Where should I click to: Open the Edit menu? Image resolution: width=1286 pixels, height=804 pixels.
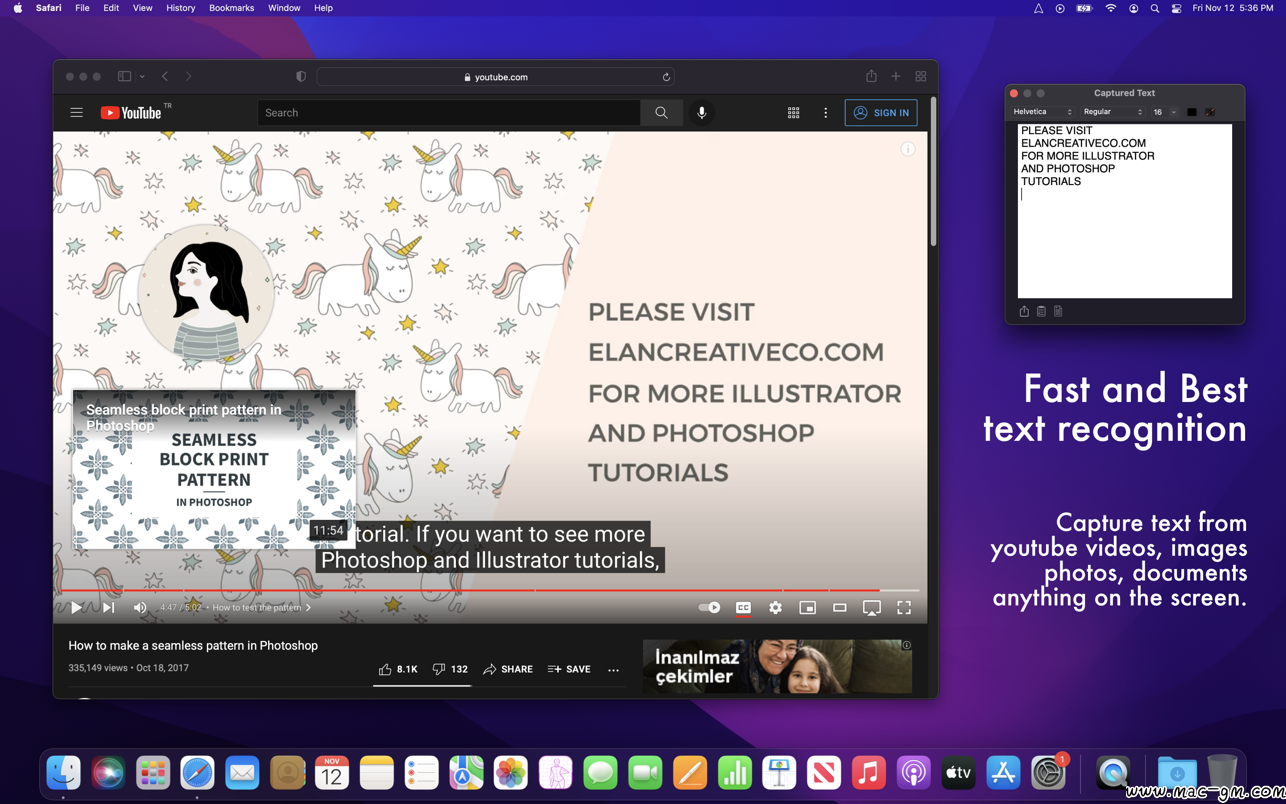point(111,8)
